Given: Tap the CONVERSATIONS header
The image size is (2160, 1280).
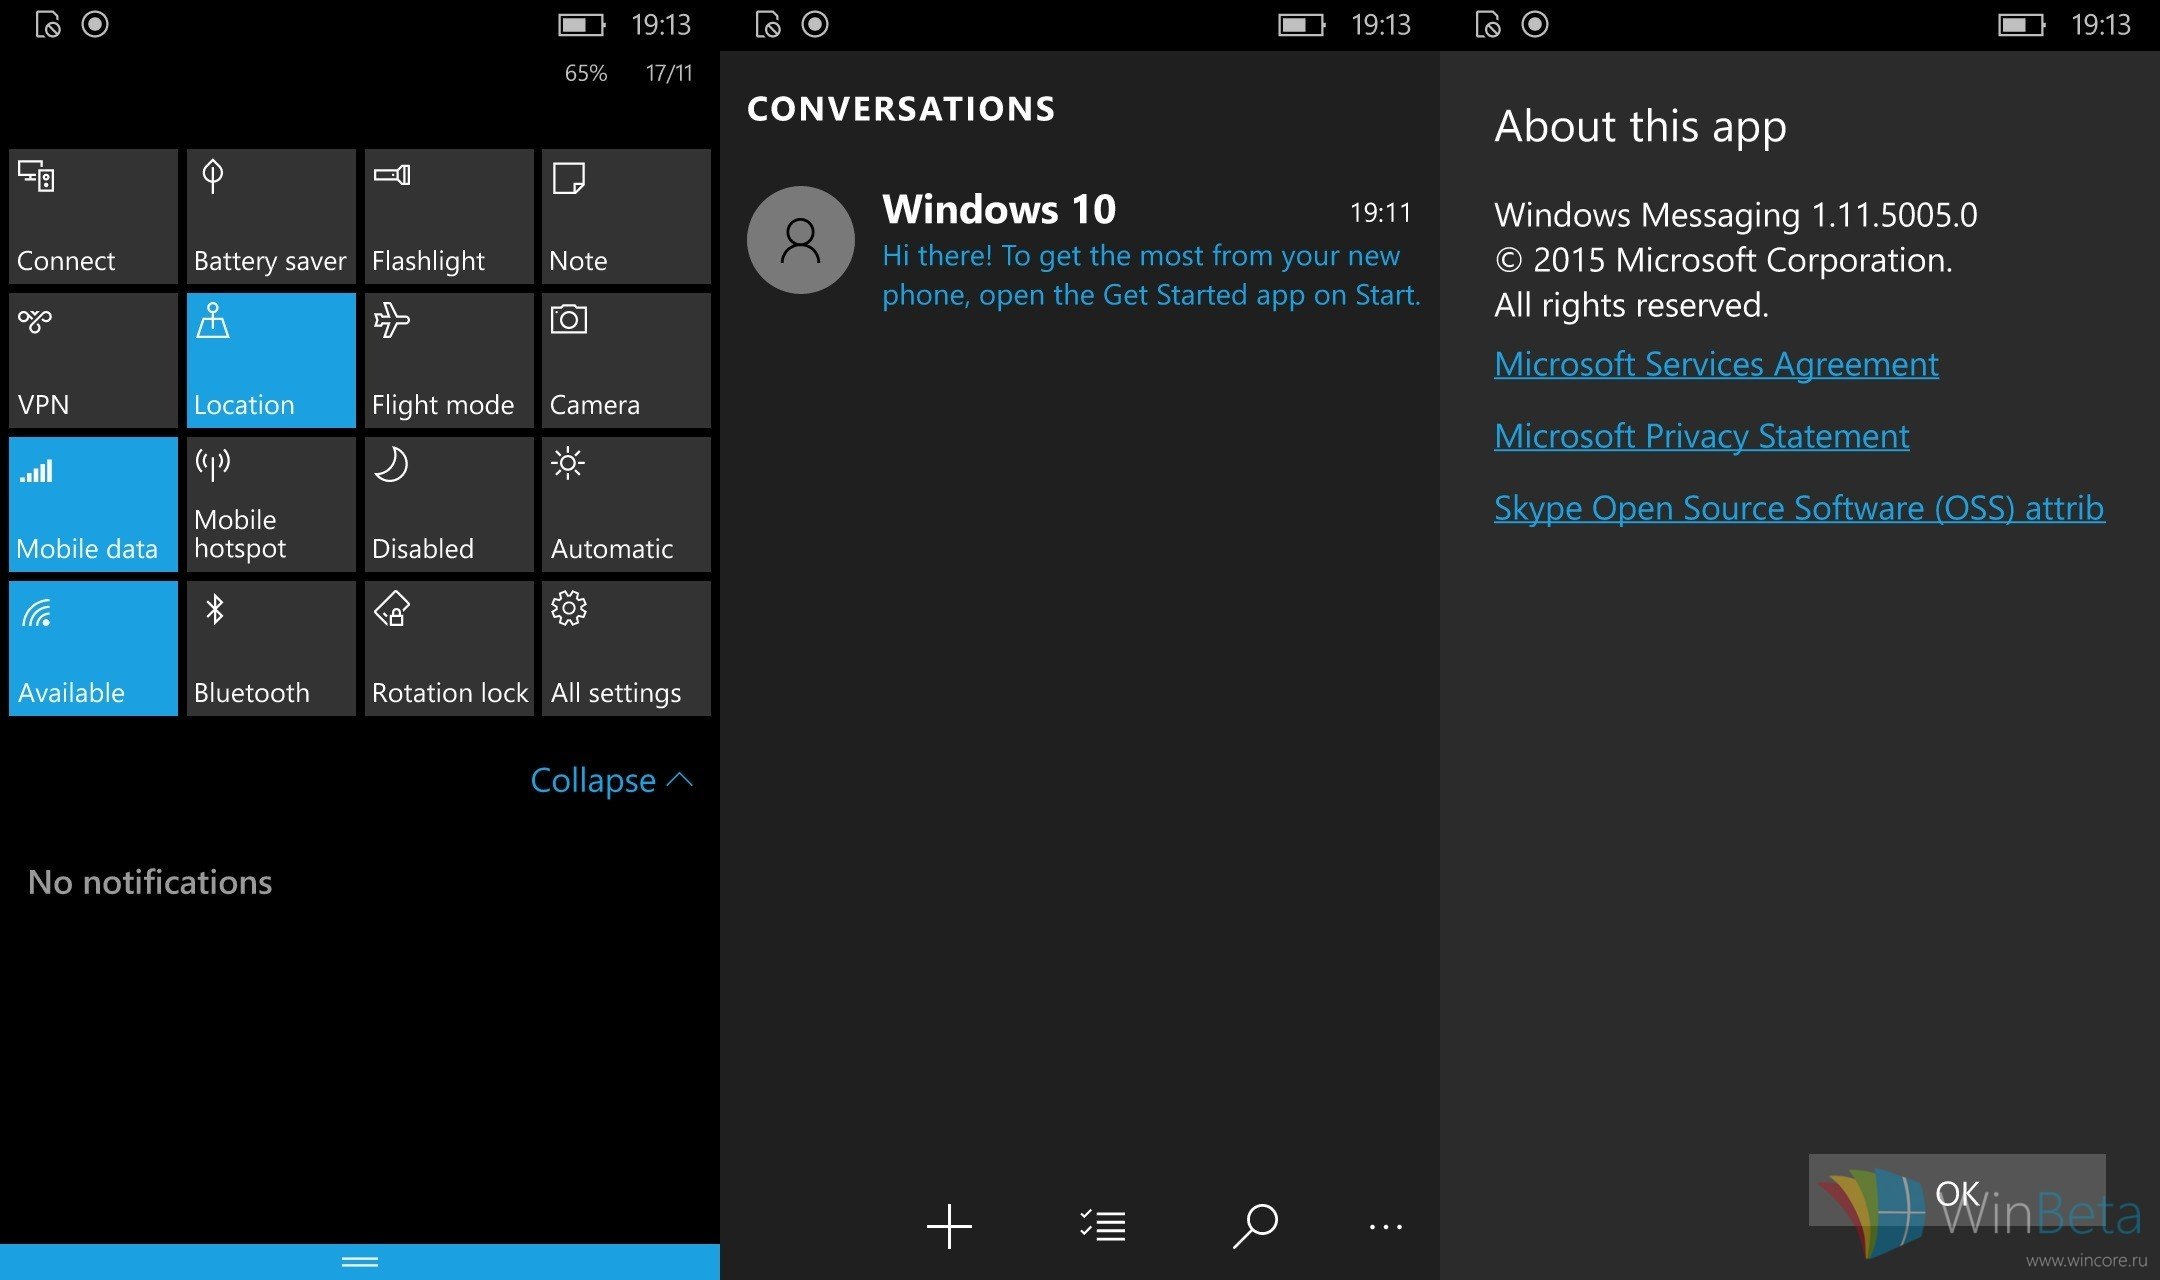Looking at the screenshot, I should tap(901, 108).
